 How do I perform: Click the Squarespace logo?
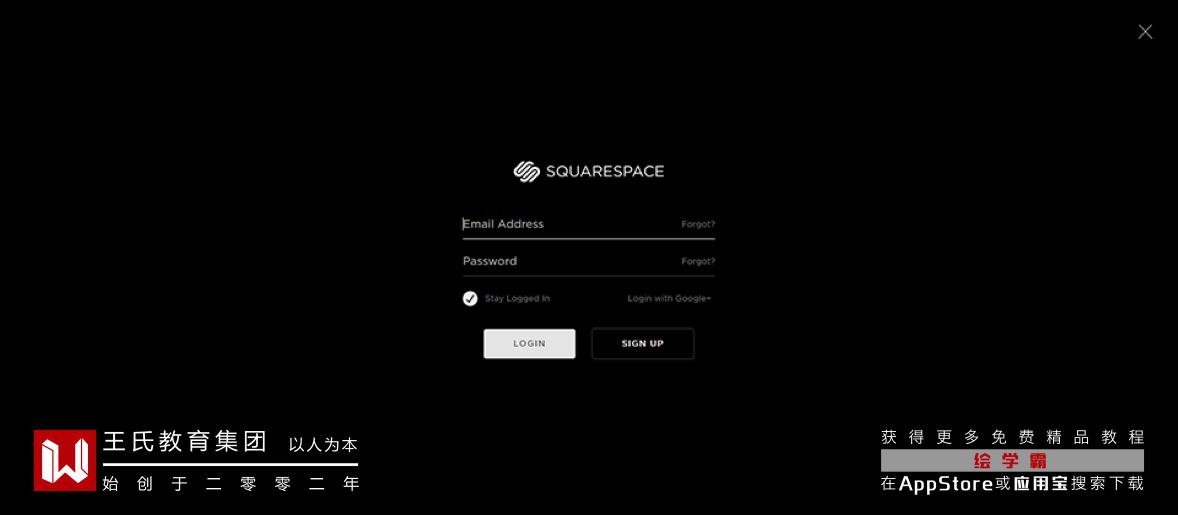pyautogui.click(x=589, y=171)
